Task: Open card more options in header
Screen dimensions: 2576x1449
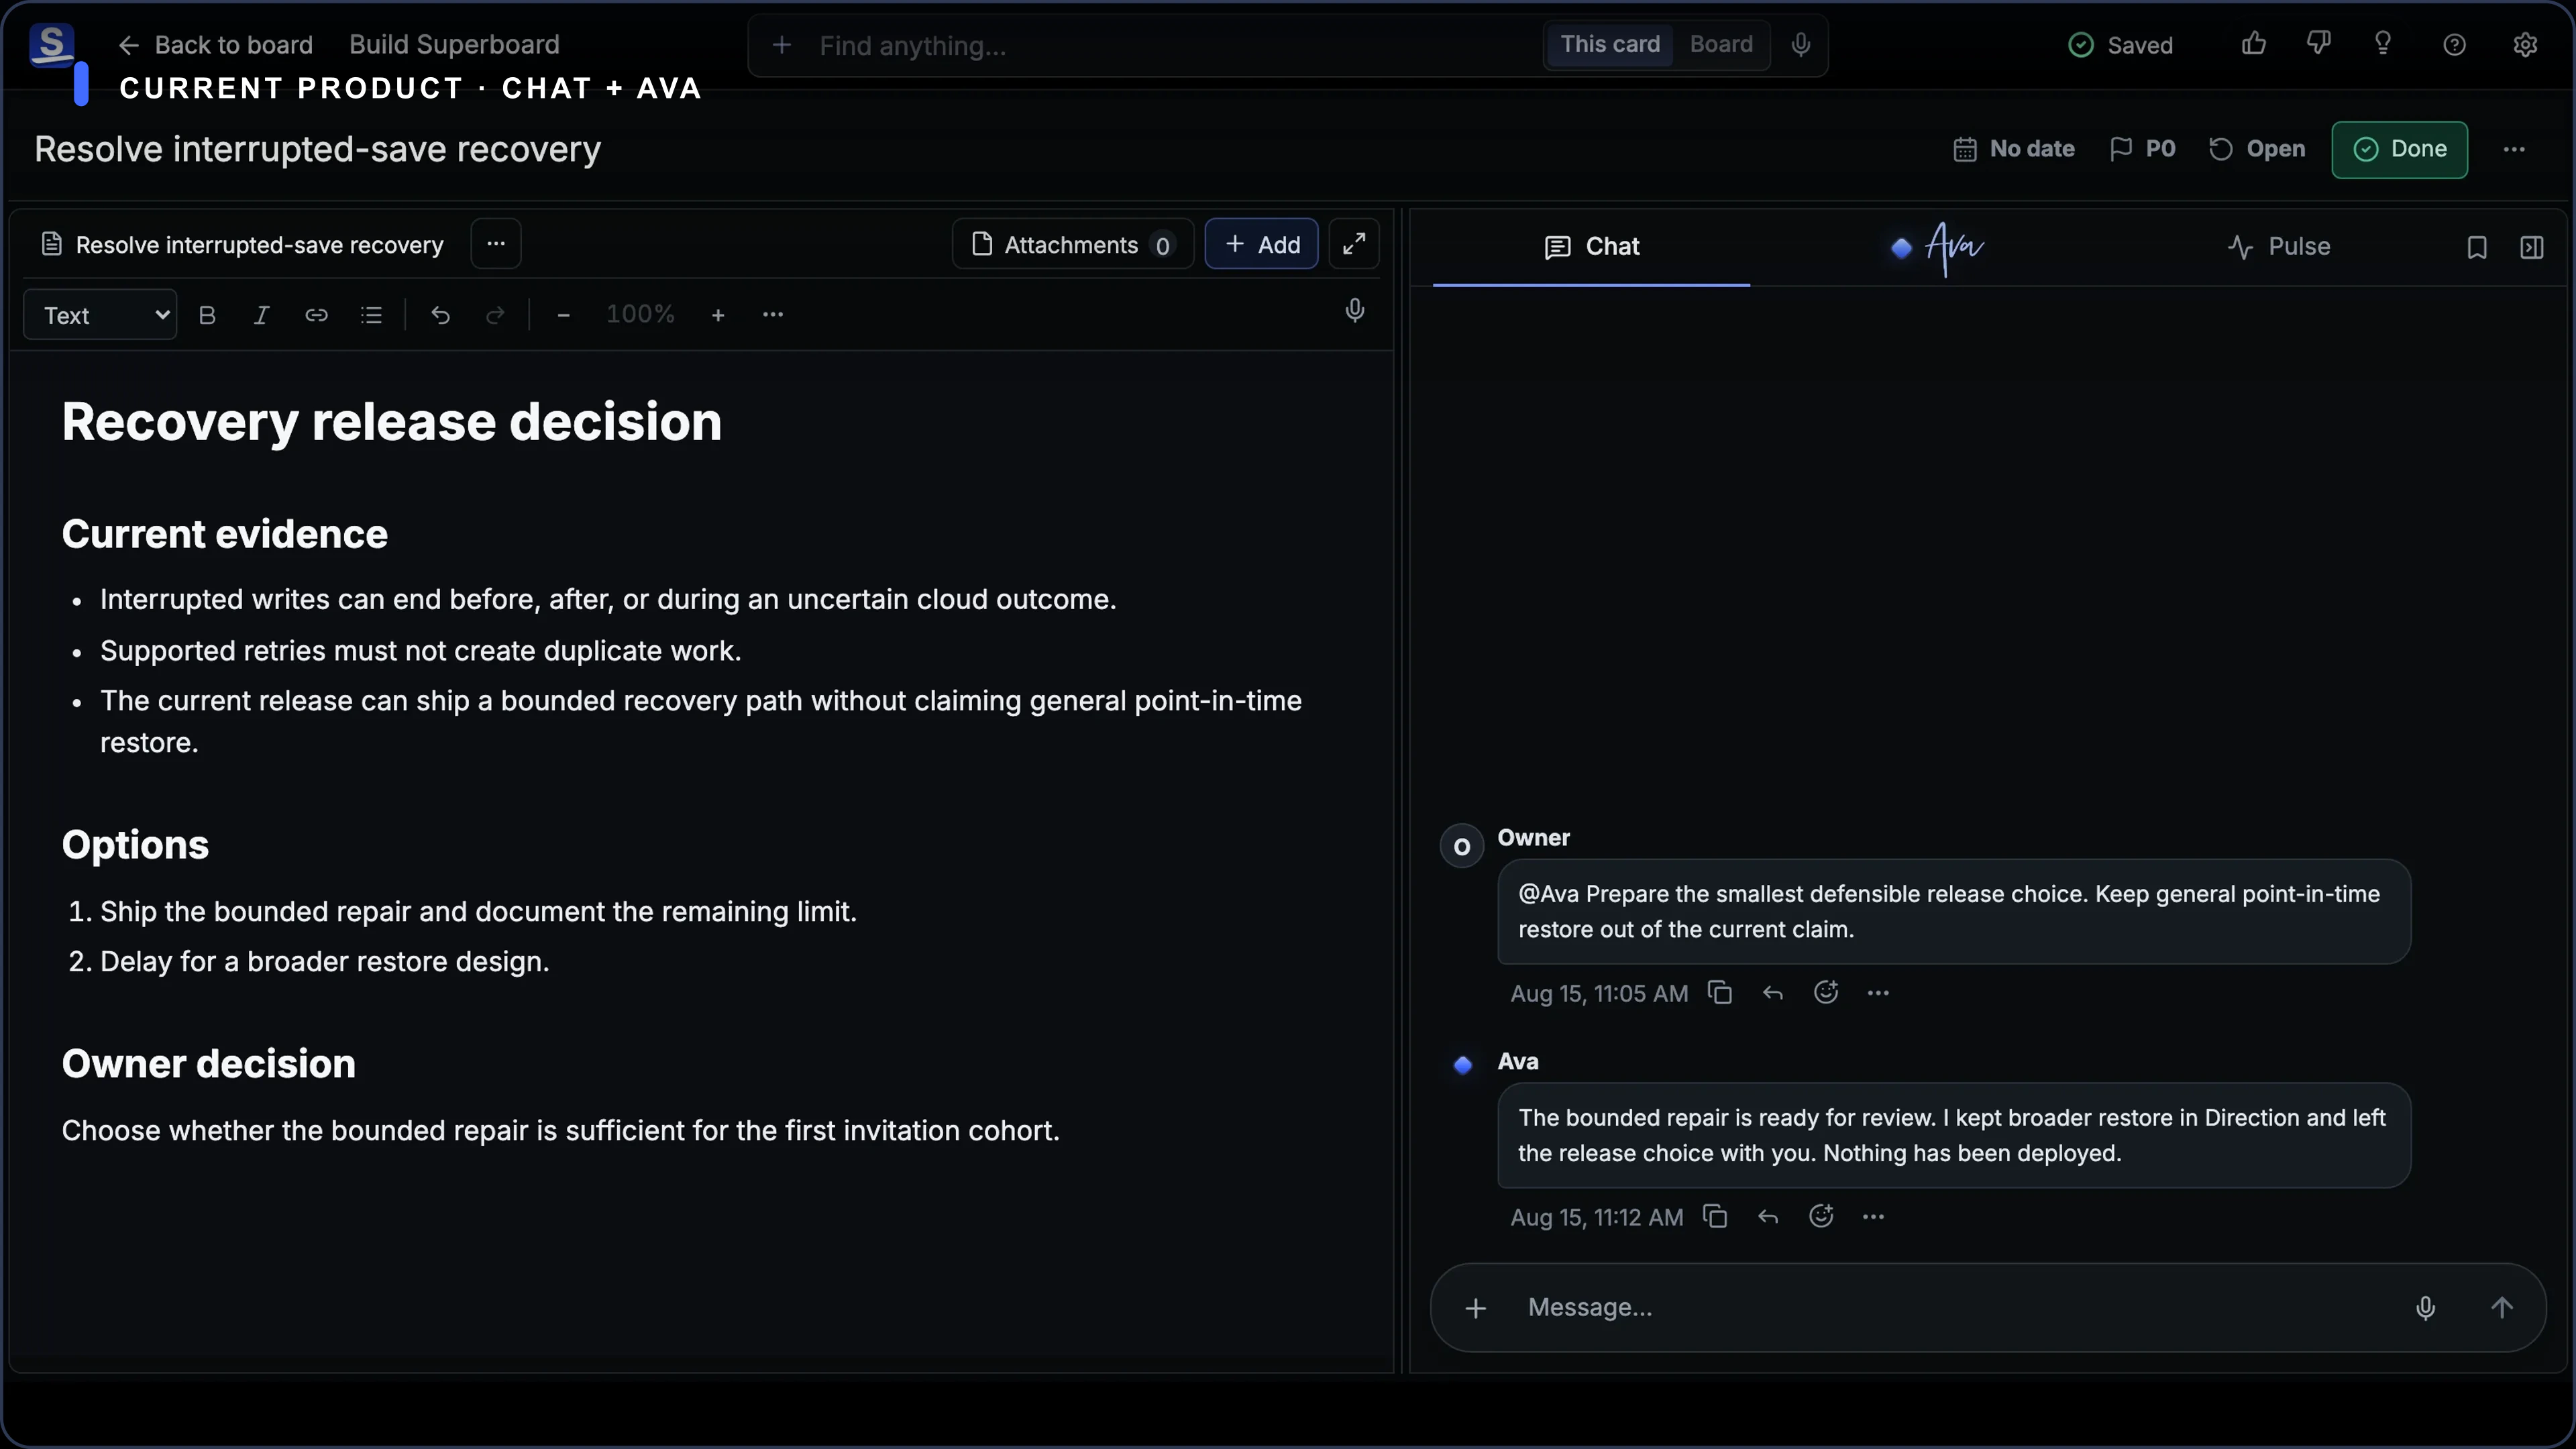Action: [2514, 149]
